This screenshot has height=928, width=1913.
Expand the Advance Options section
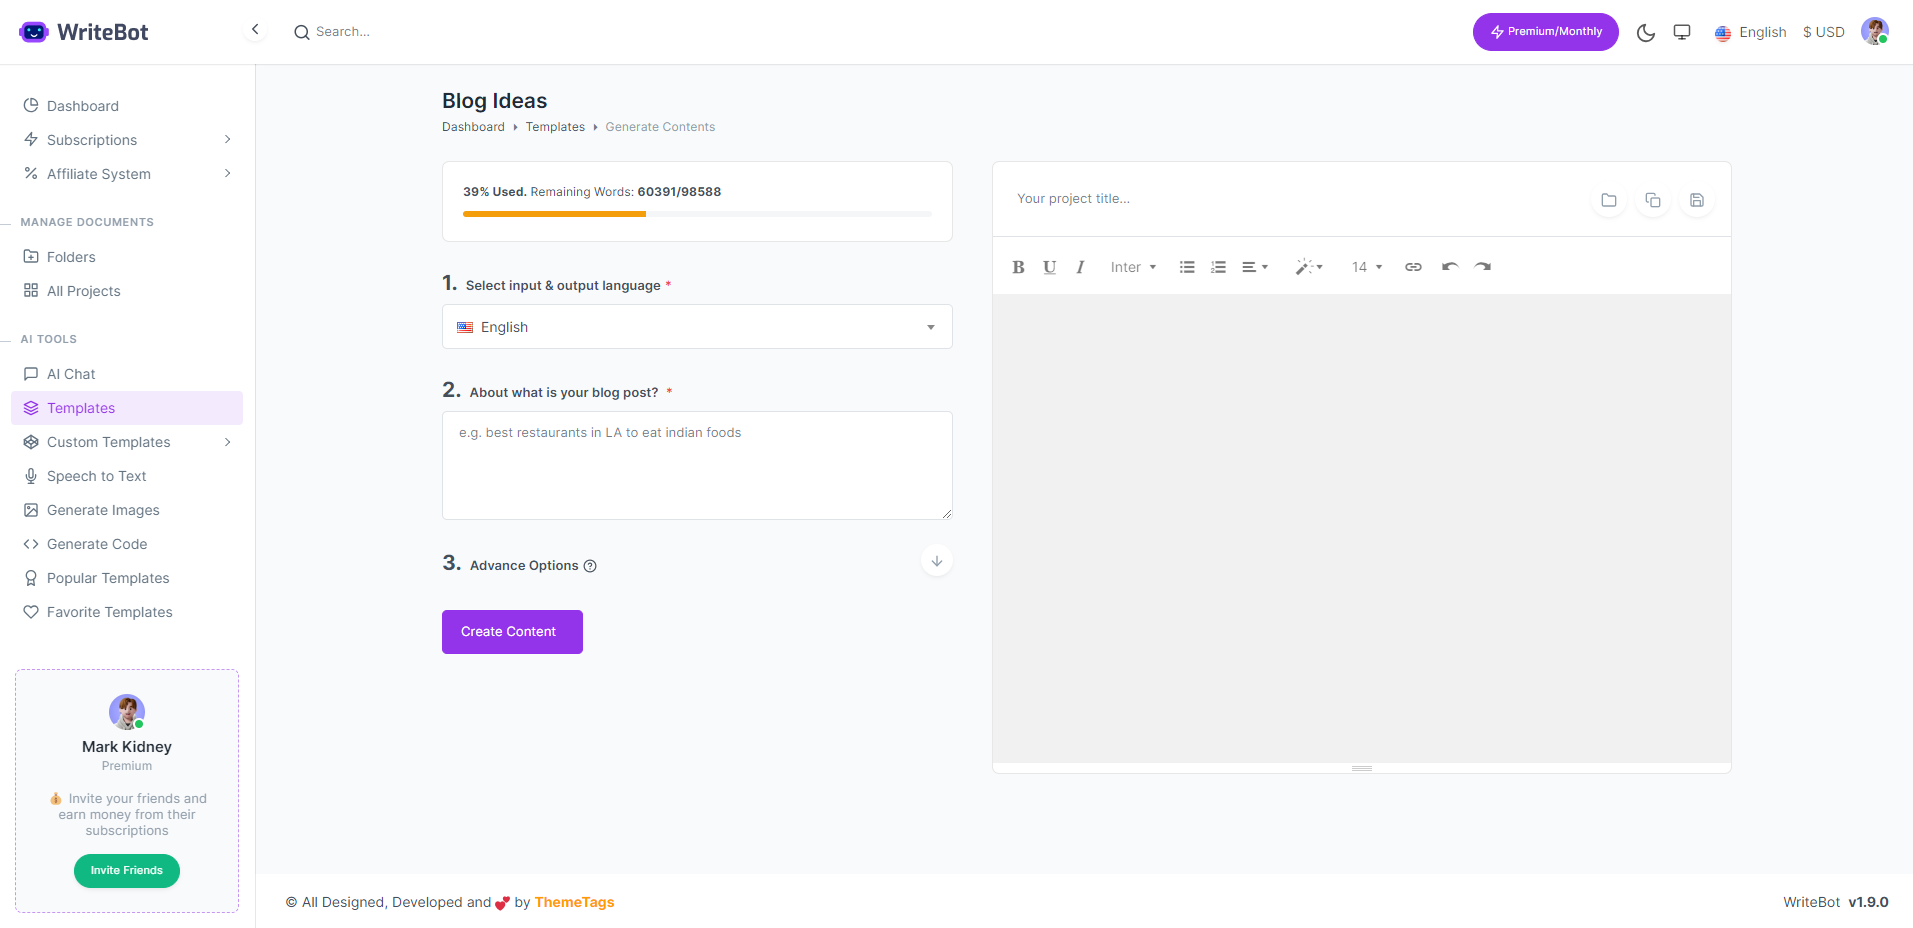pyautogui.click(x=936, y=561)
